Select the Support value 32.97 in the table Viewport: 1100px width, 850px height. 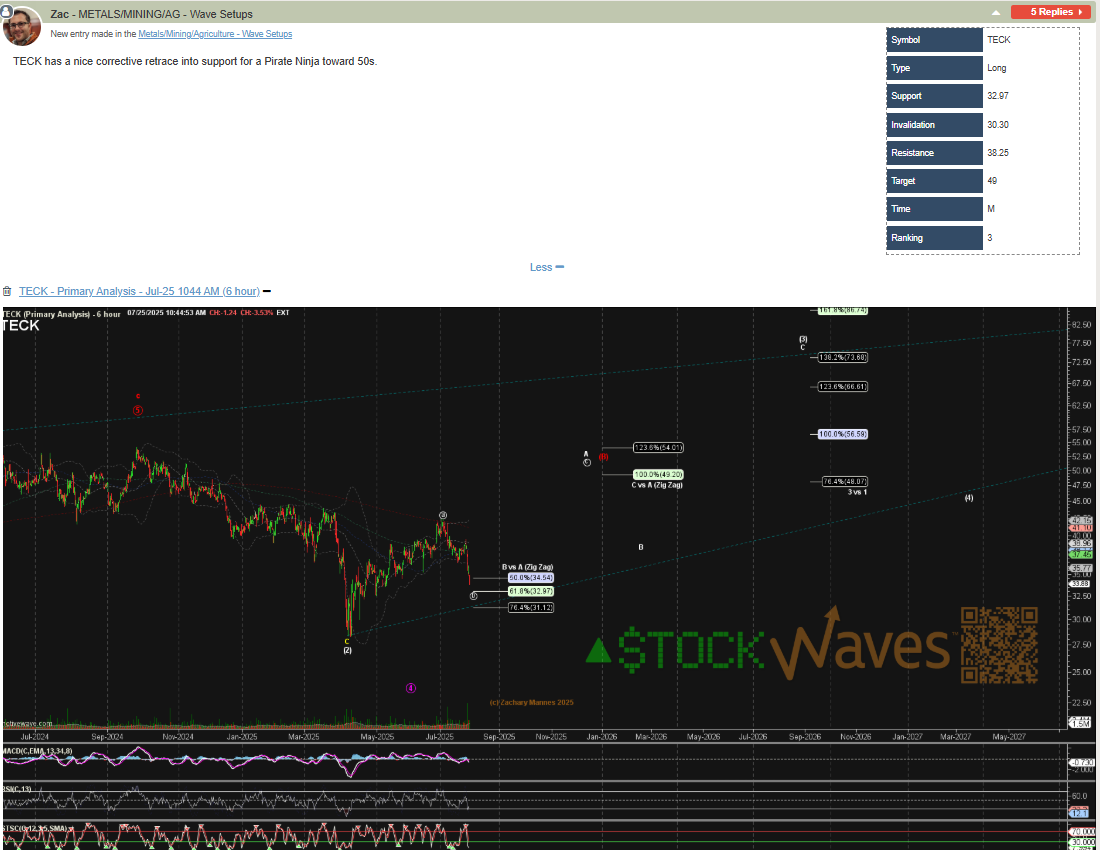(998, 96)
